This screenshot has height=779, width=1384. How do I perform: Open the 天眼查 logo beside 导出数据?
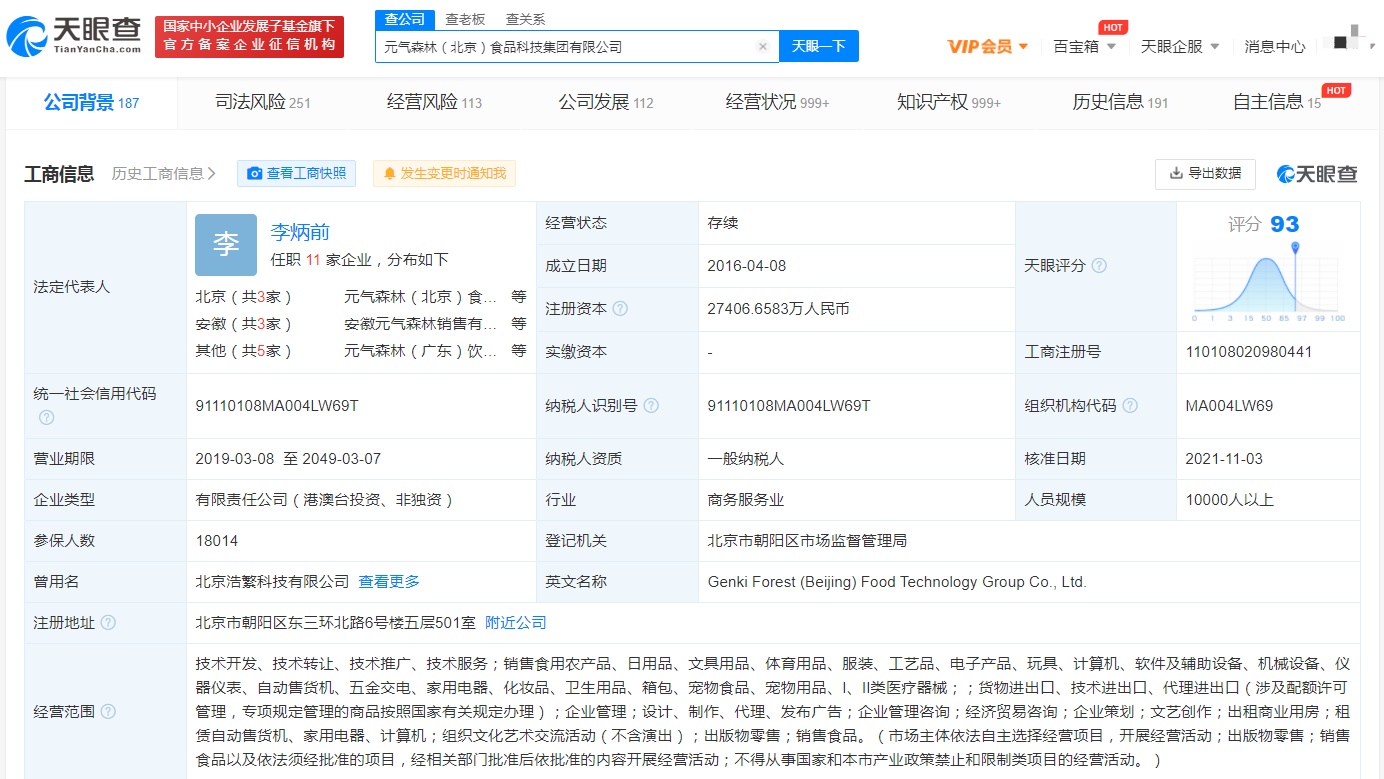1317,174
